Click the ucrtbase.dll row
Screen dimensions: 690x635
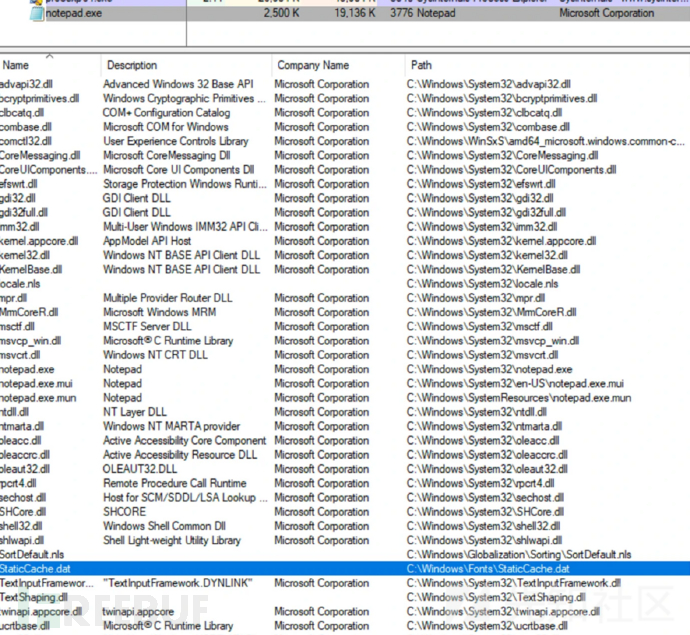click(25, 626)
